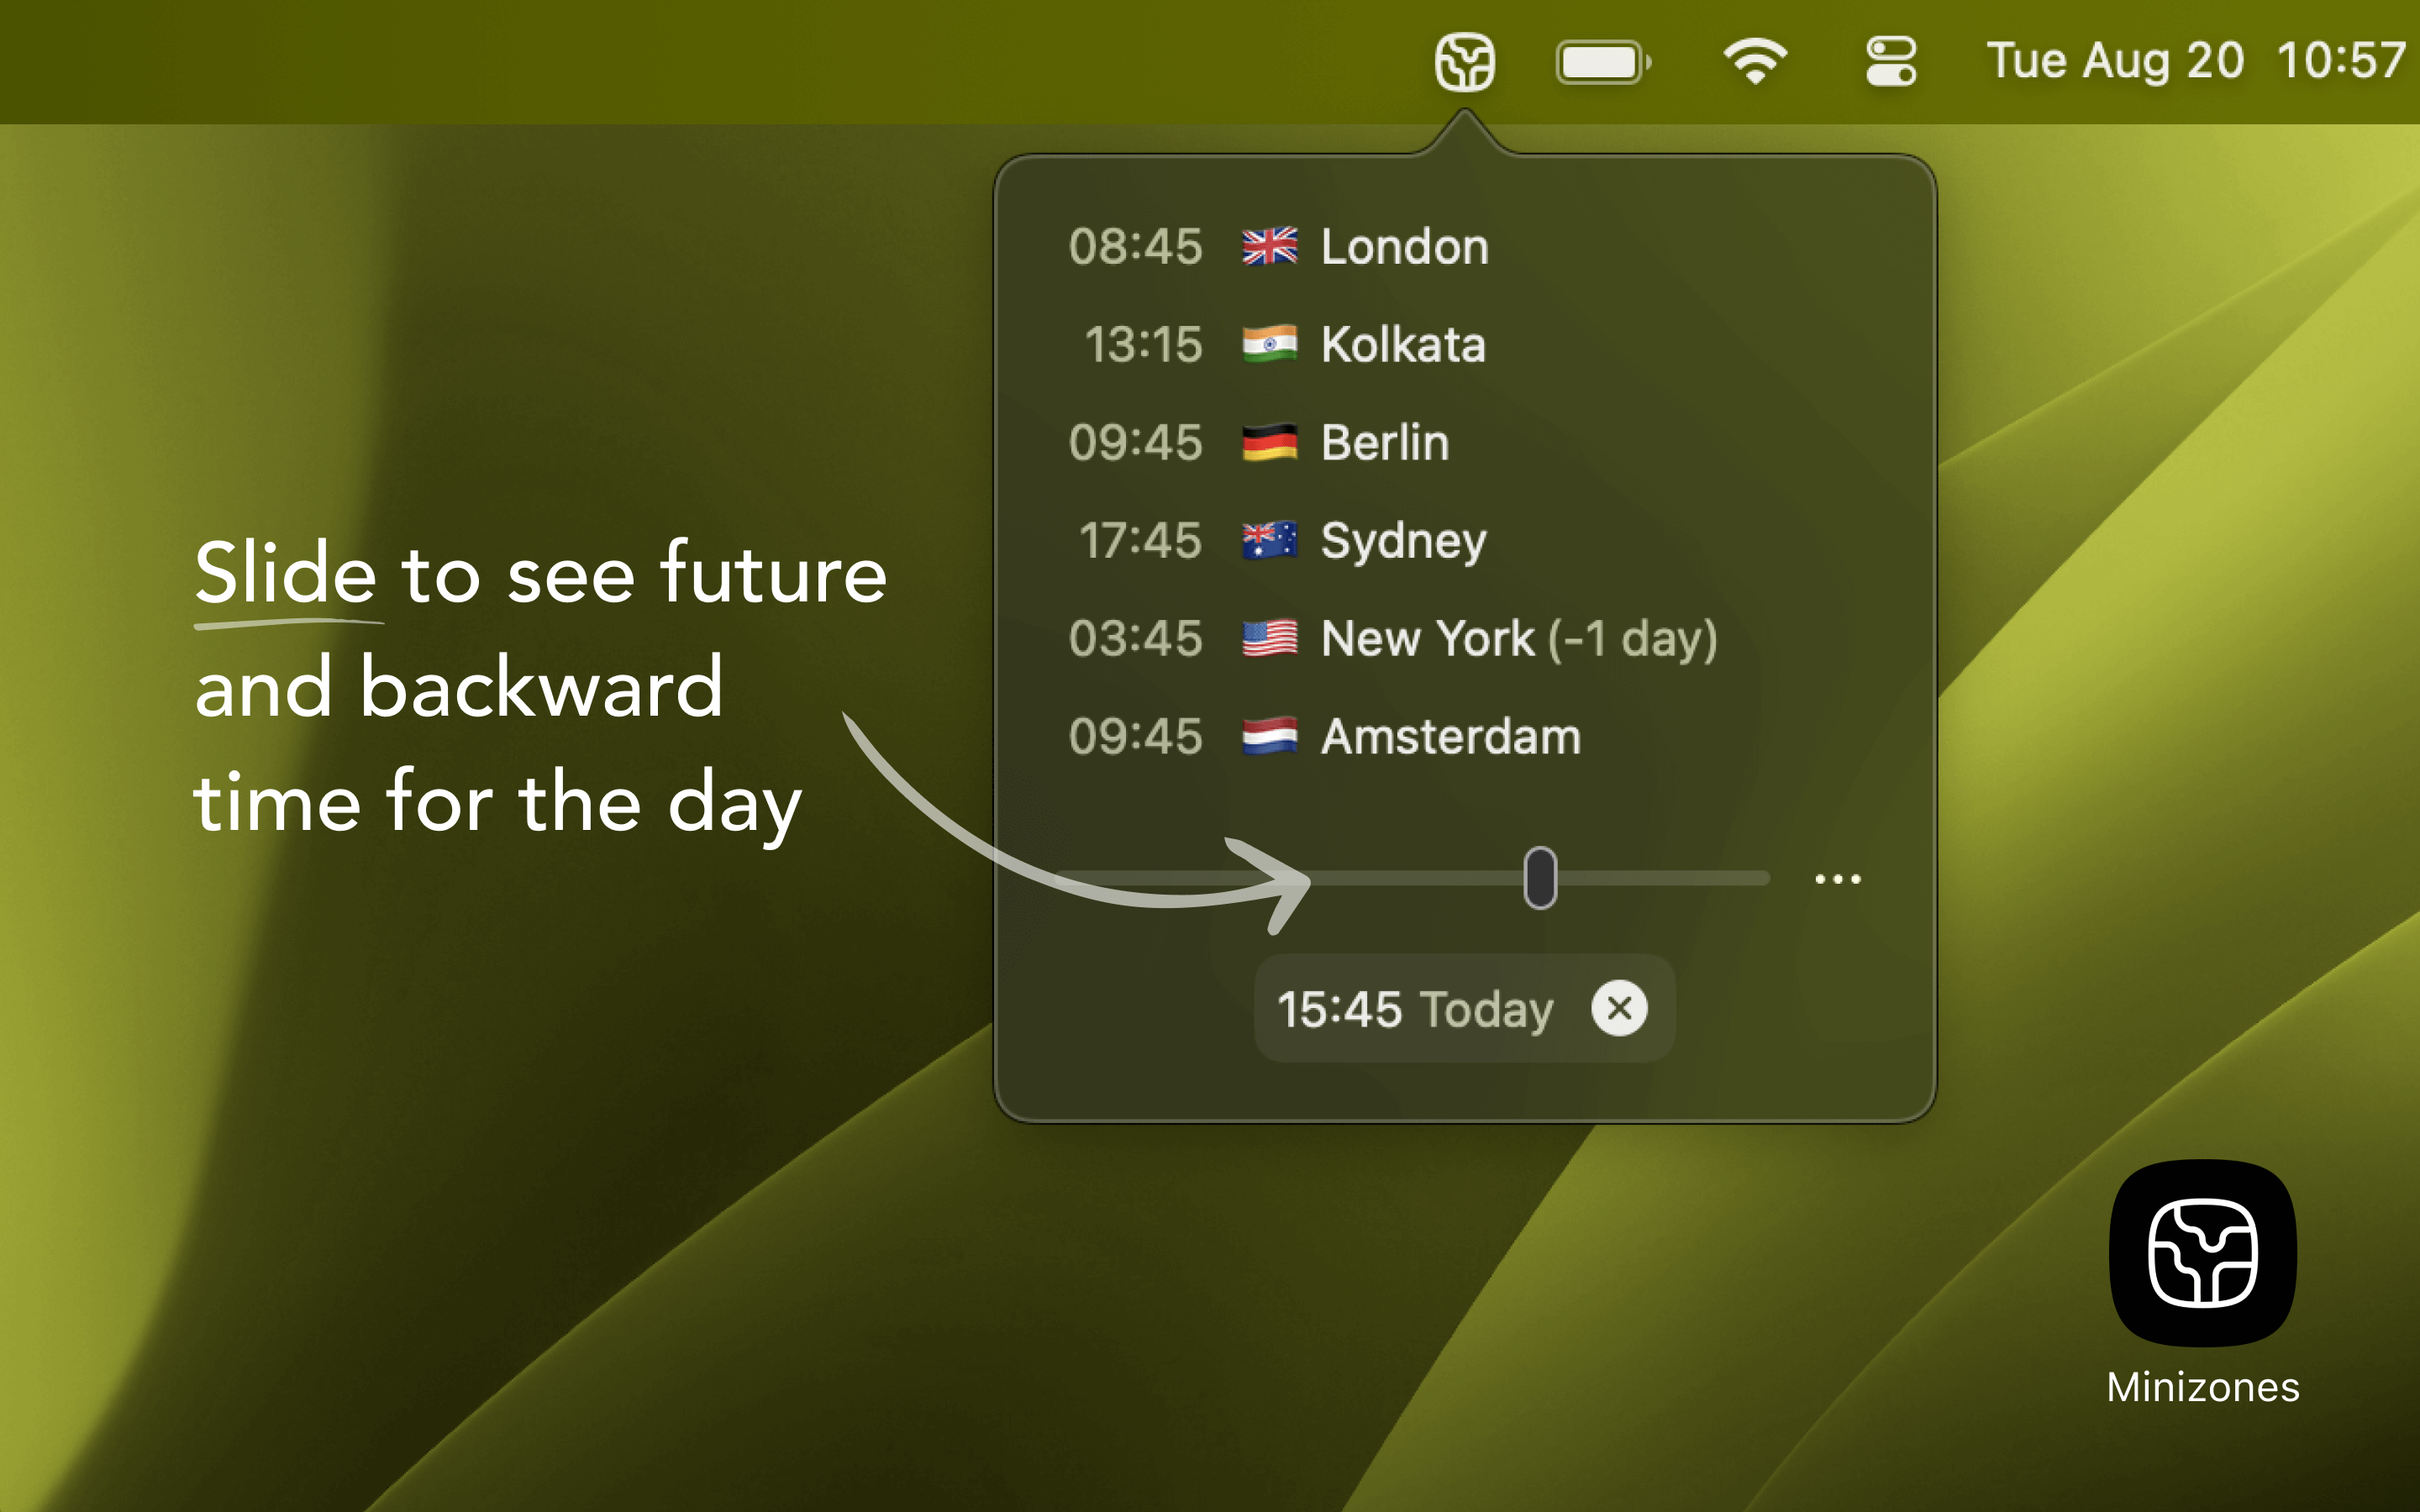This screenshot has width=2420, height=1512.
Task: Click the battery status icon
Action: click(x=1602, y=62)
